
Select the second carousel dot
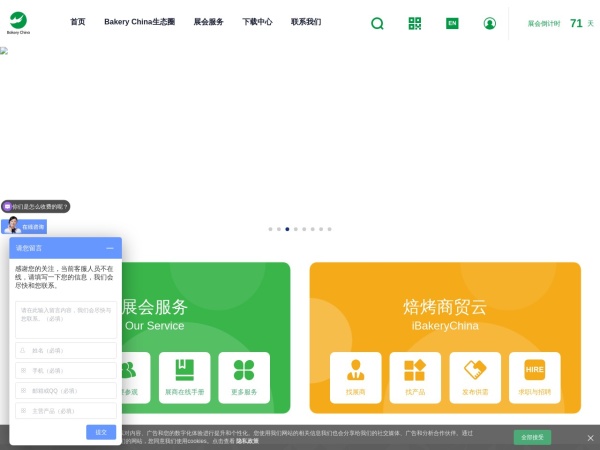(279, 229)
